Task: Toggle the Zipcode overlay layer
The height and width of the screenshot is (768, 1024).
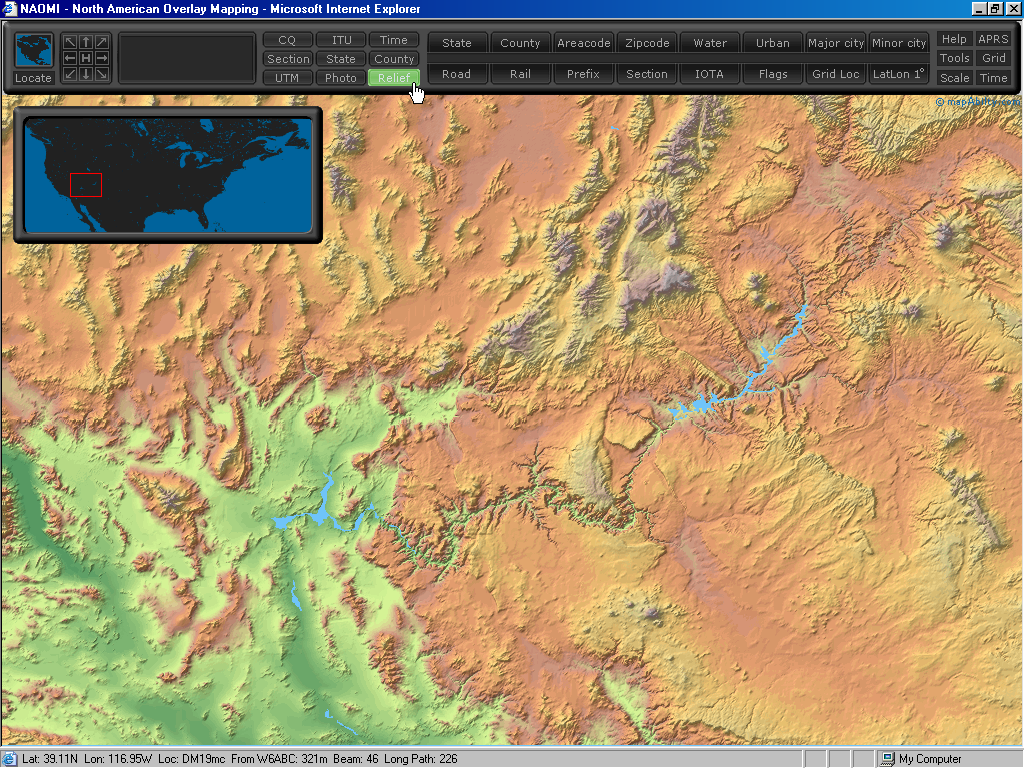Action: coord(647,43)
